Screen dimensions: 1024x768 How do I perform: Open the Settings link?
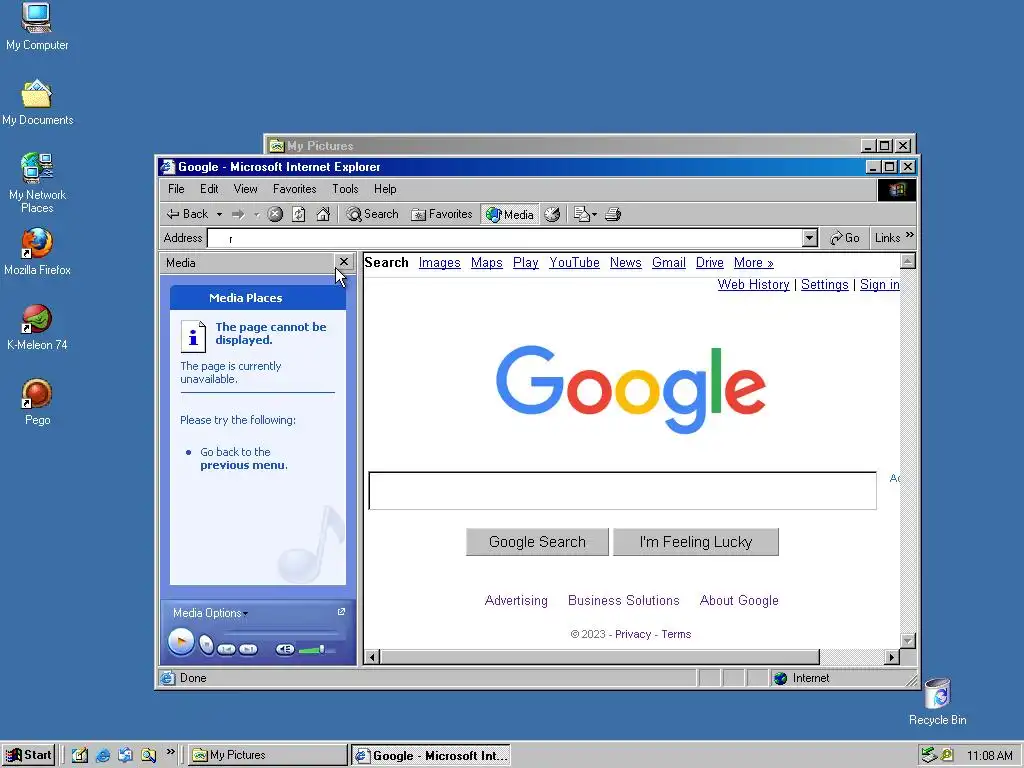point(825,285)
